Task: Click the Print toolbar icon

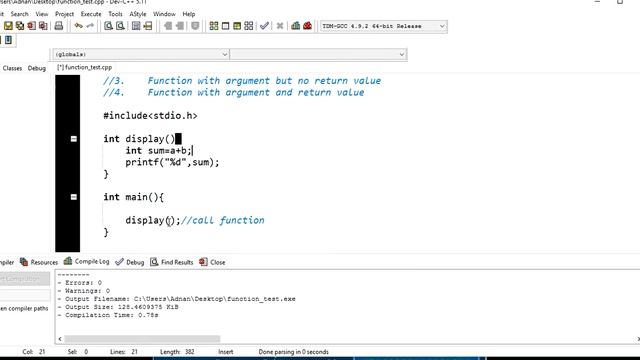Action: pos(59,26)
